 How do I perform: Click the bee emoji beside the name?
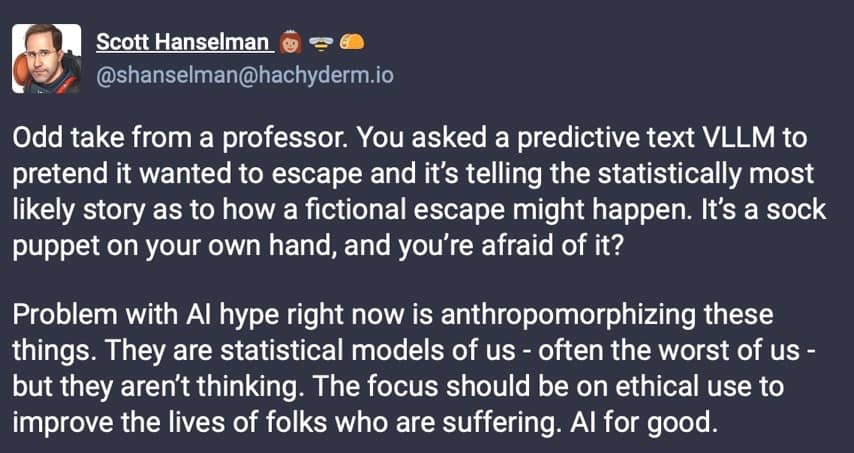click(x=323, y=42)
